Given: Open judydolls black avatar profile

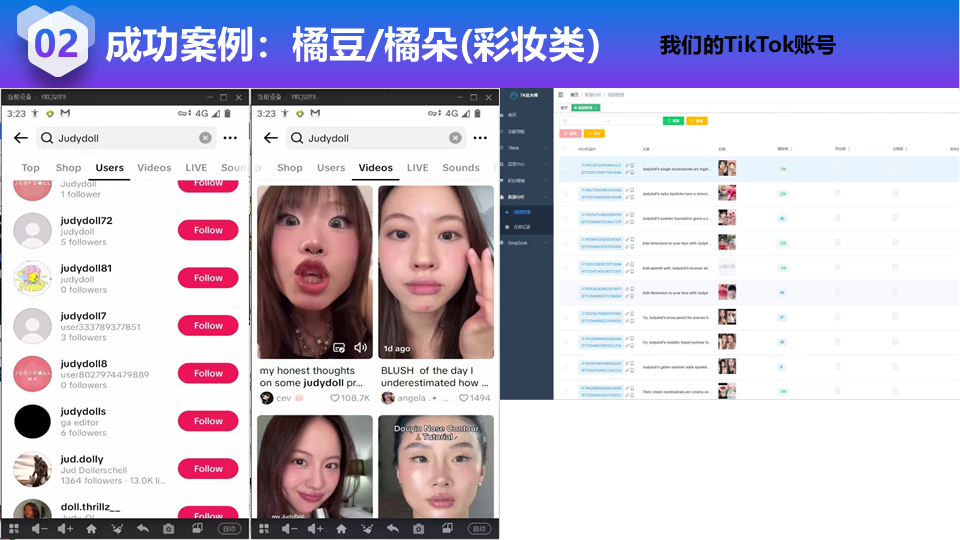Looking at the screenshot, I should [x=32, y=421].
